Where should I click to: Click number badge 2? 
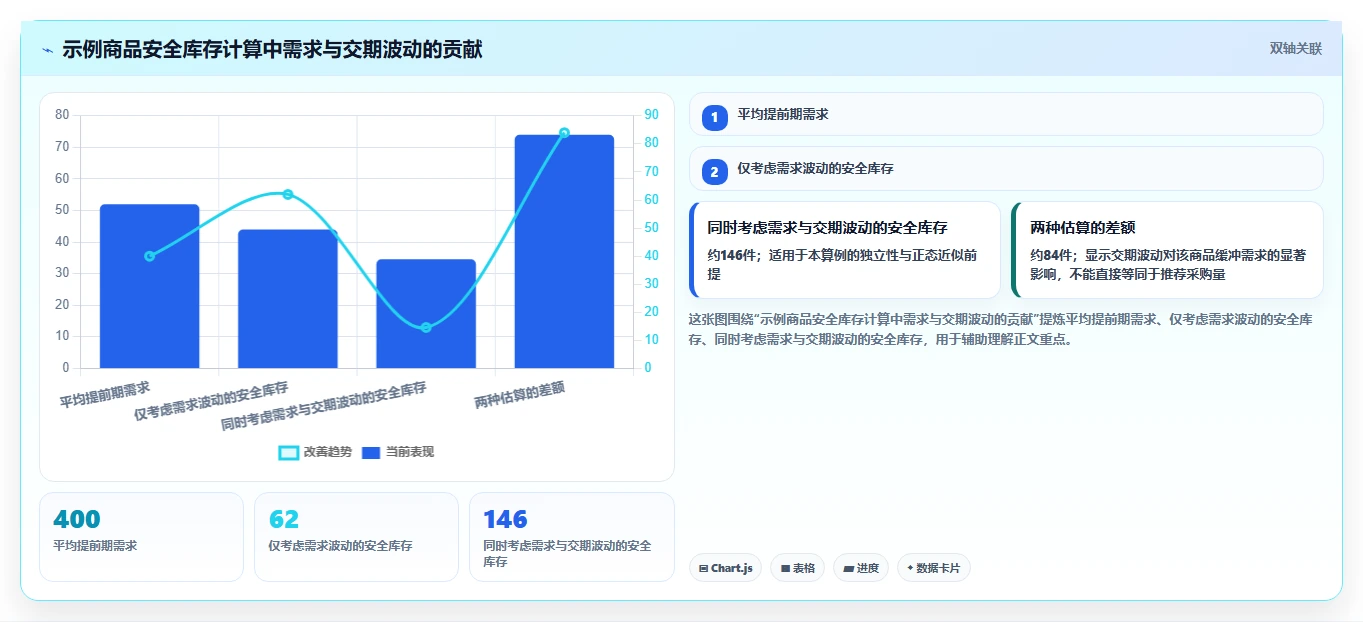714,172
